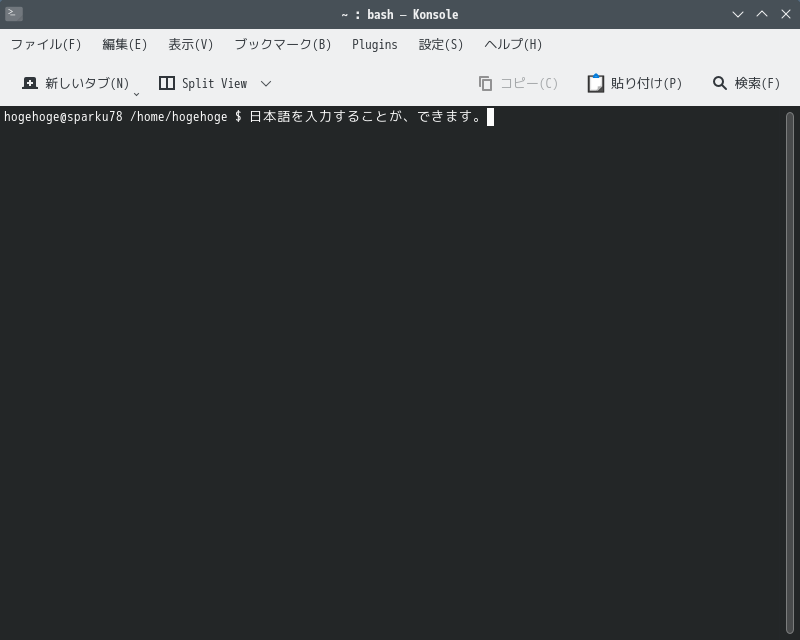Image resolution: width=800 pixels, height=640 pixels.
Task: Expand the Split View dropdown arrow
Action: (x=264, y=84)
